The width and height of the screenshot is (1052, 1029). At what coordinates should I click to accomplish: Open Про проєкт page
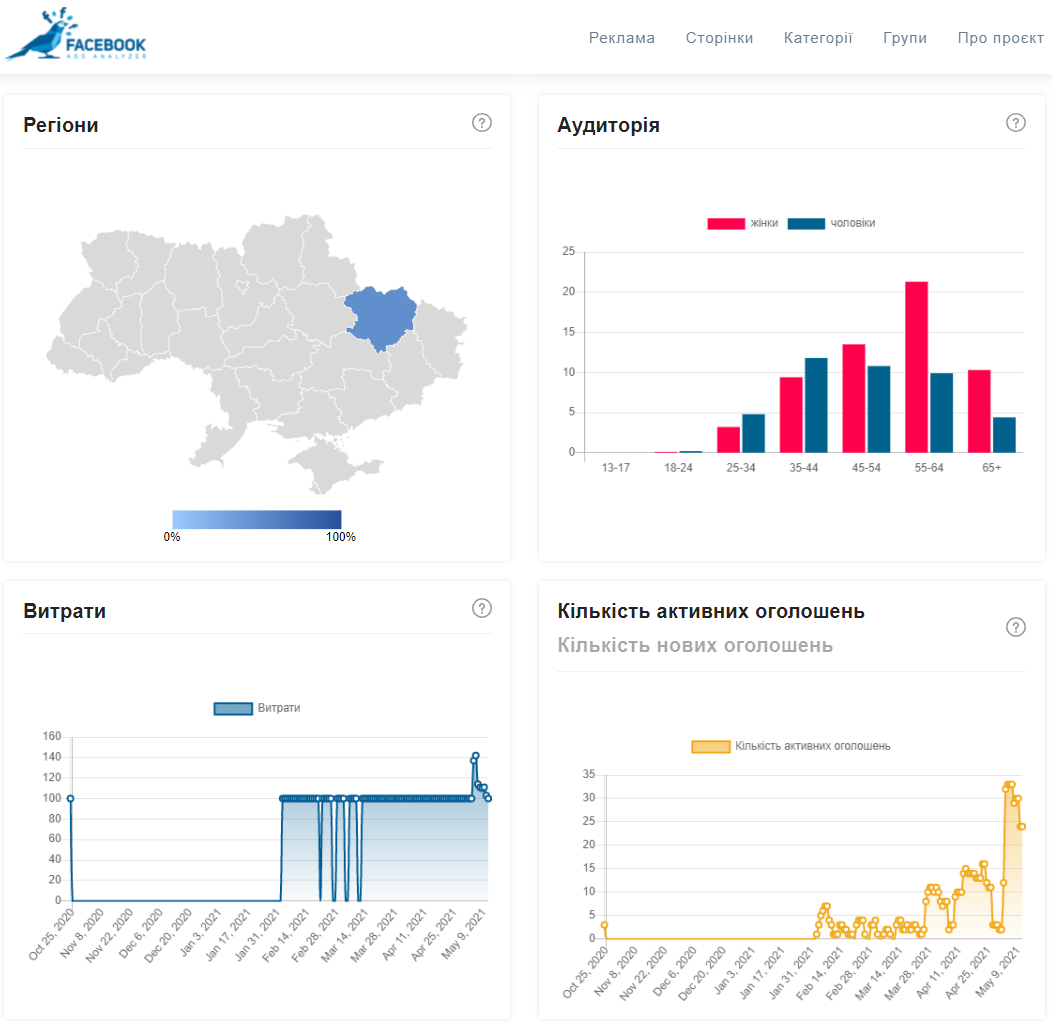[x=1000, y=38]
